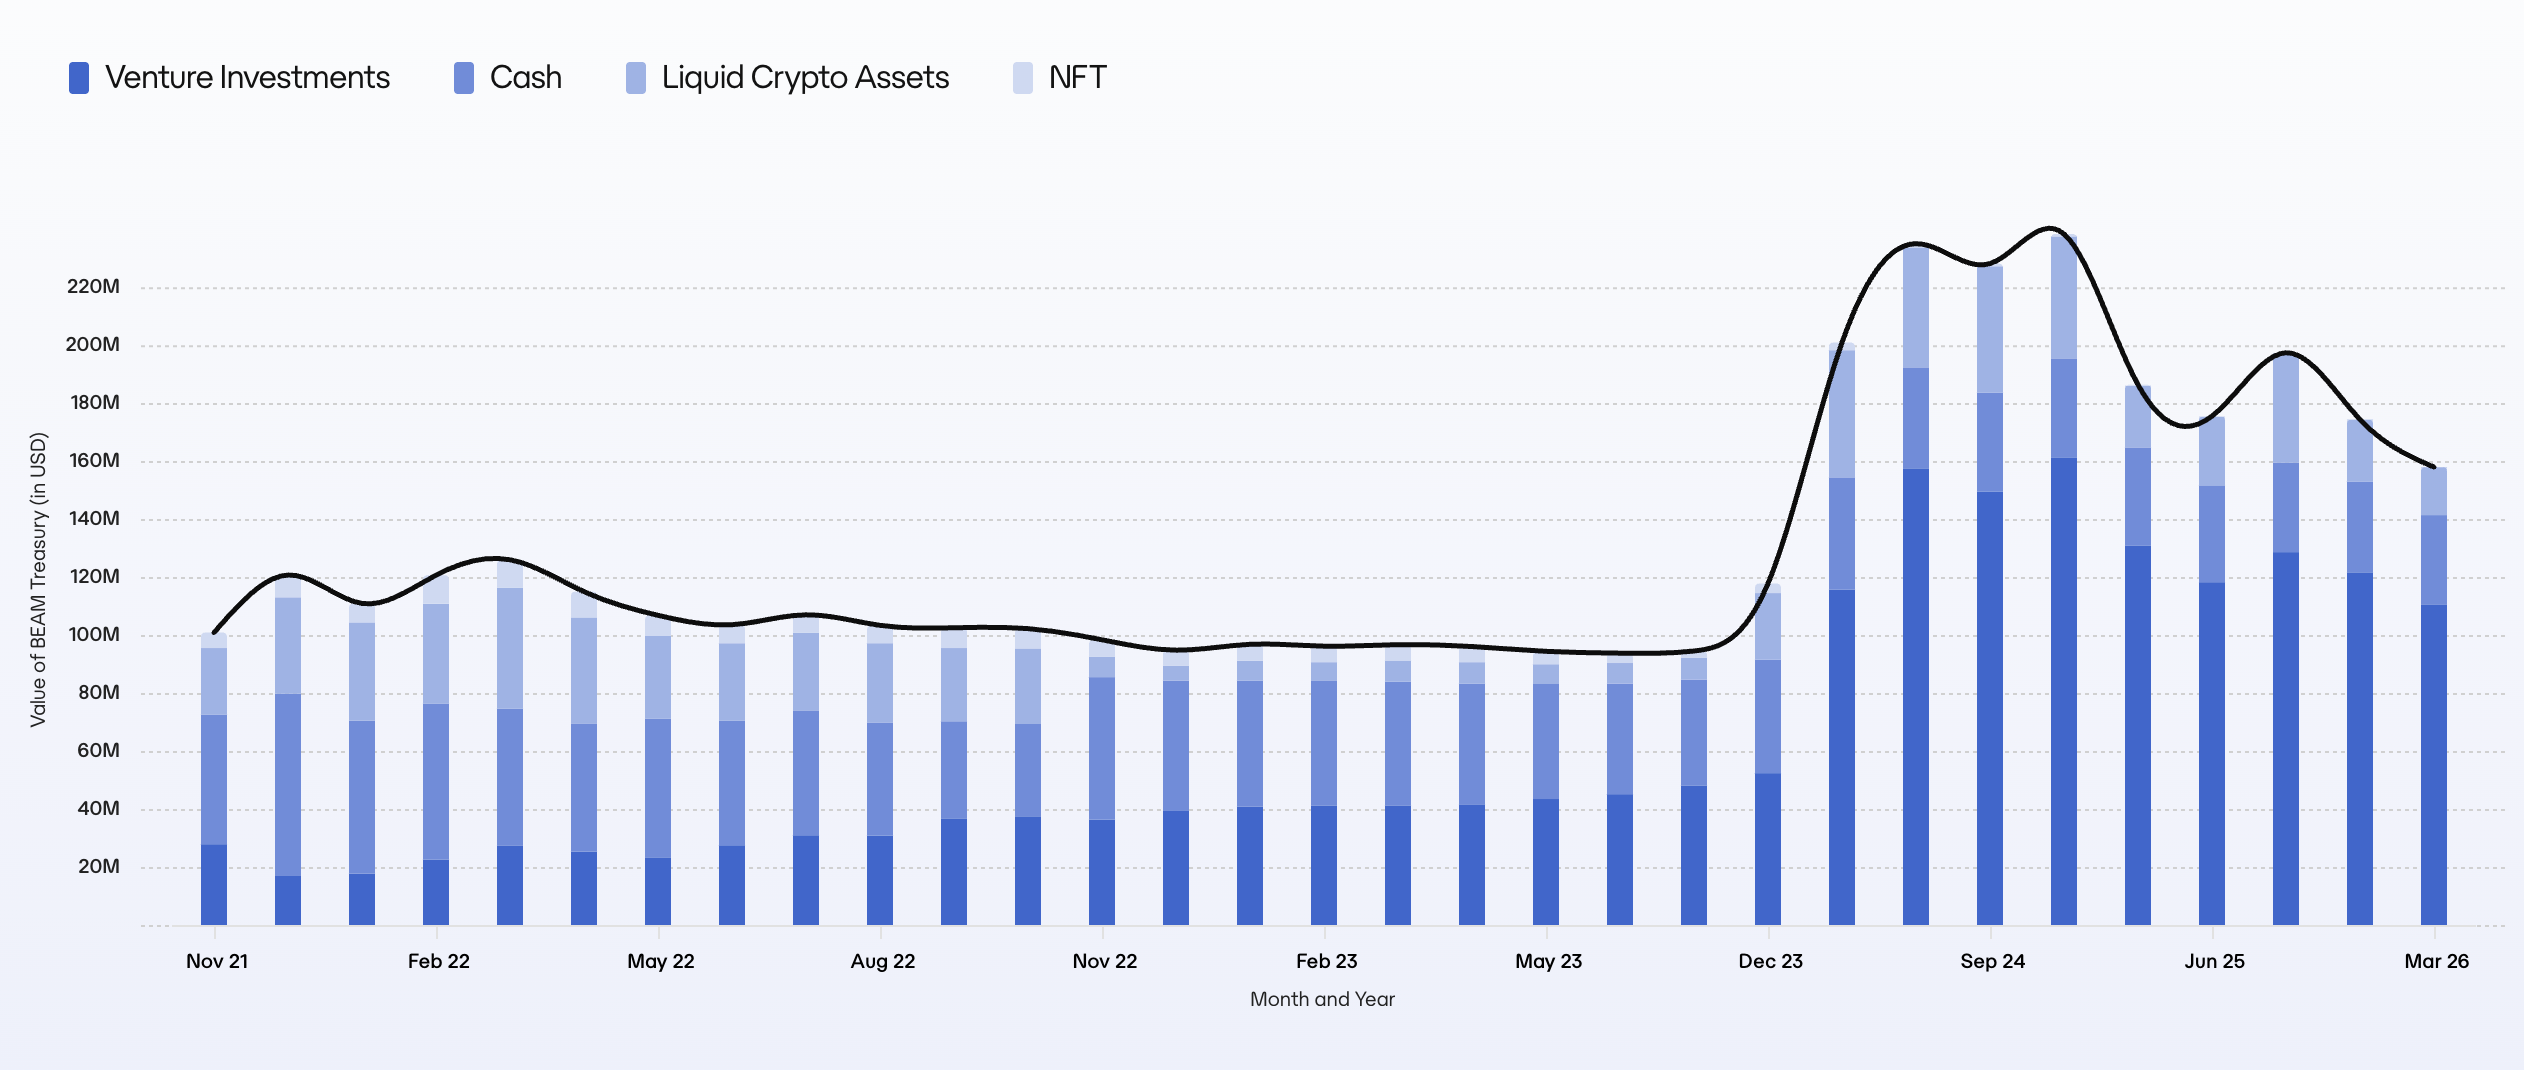The image size is (2524, 1070).
Task: Select the Mar 26 stacked bar
Action: click(x=2434, y=696)
